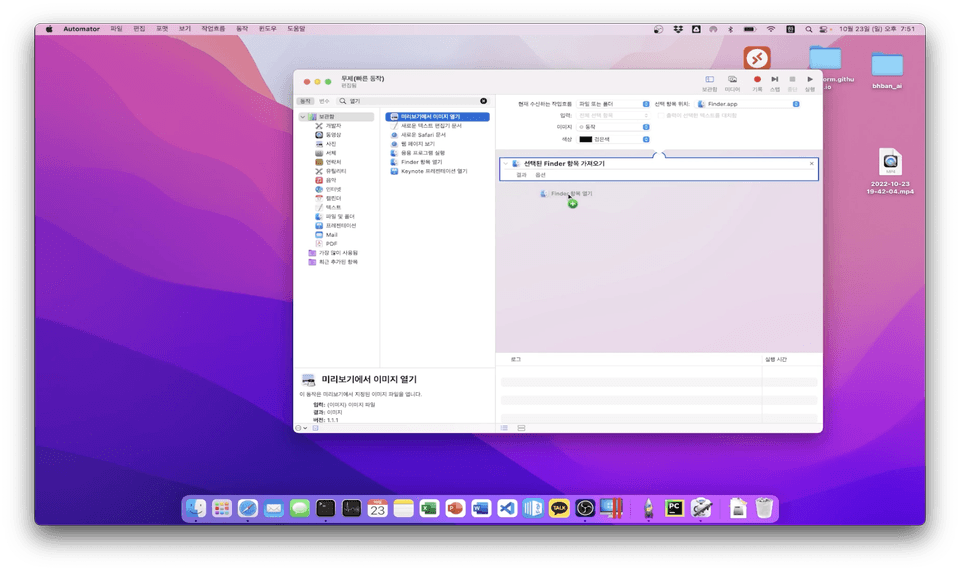
Task: Enable the disabled 출력이 선택된 텍스트를 대치함 checkbox
Action: (x=661, y=115)
